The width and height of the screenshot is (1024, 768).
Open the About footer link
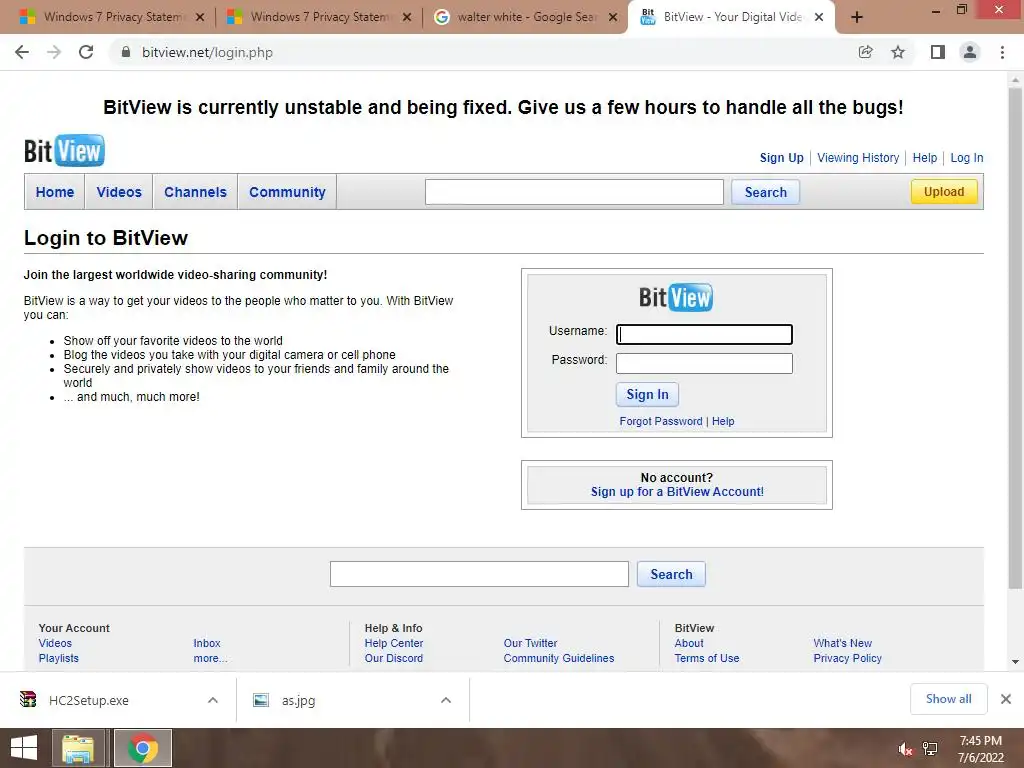point(689,643)
